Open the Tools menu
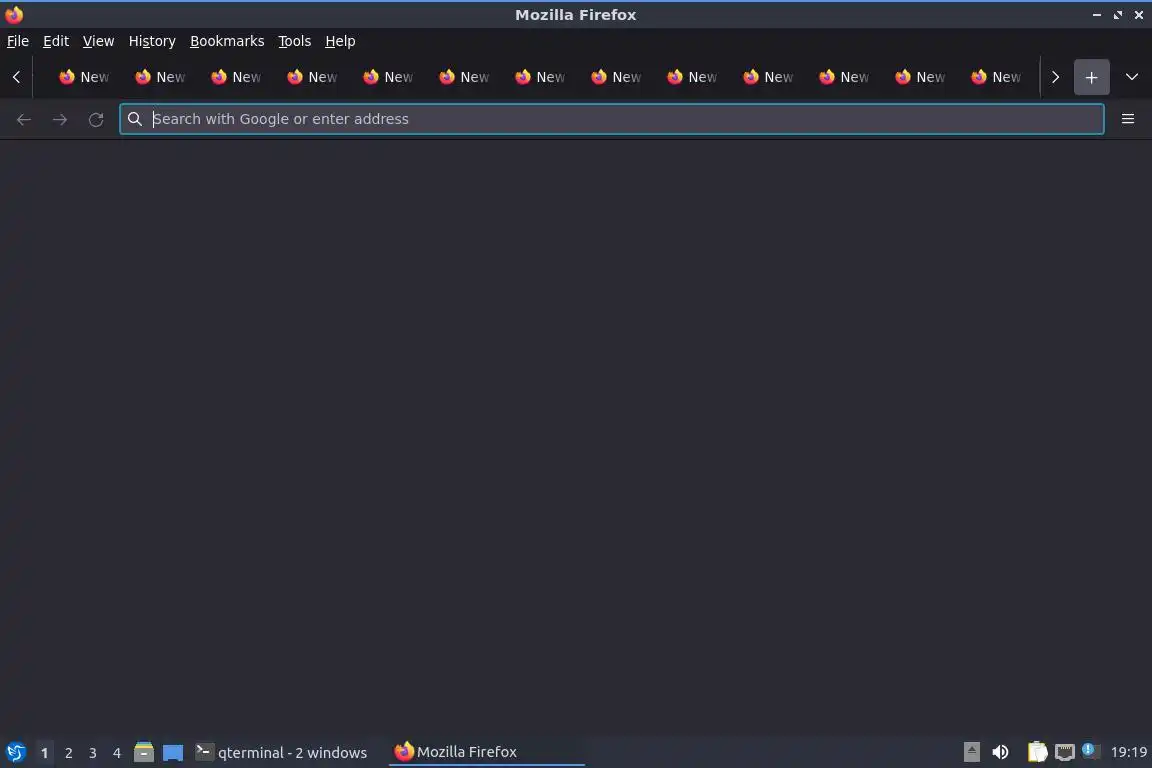 pos(295,41)
